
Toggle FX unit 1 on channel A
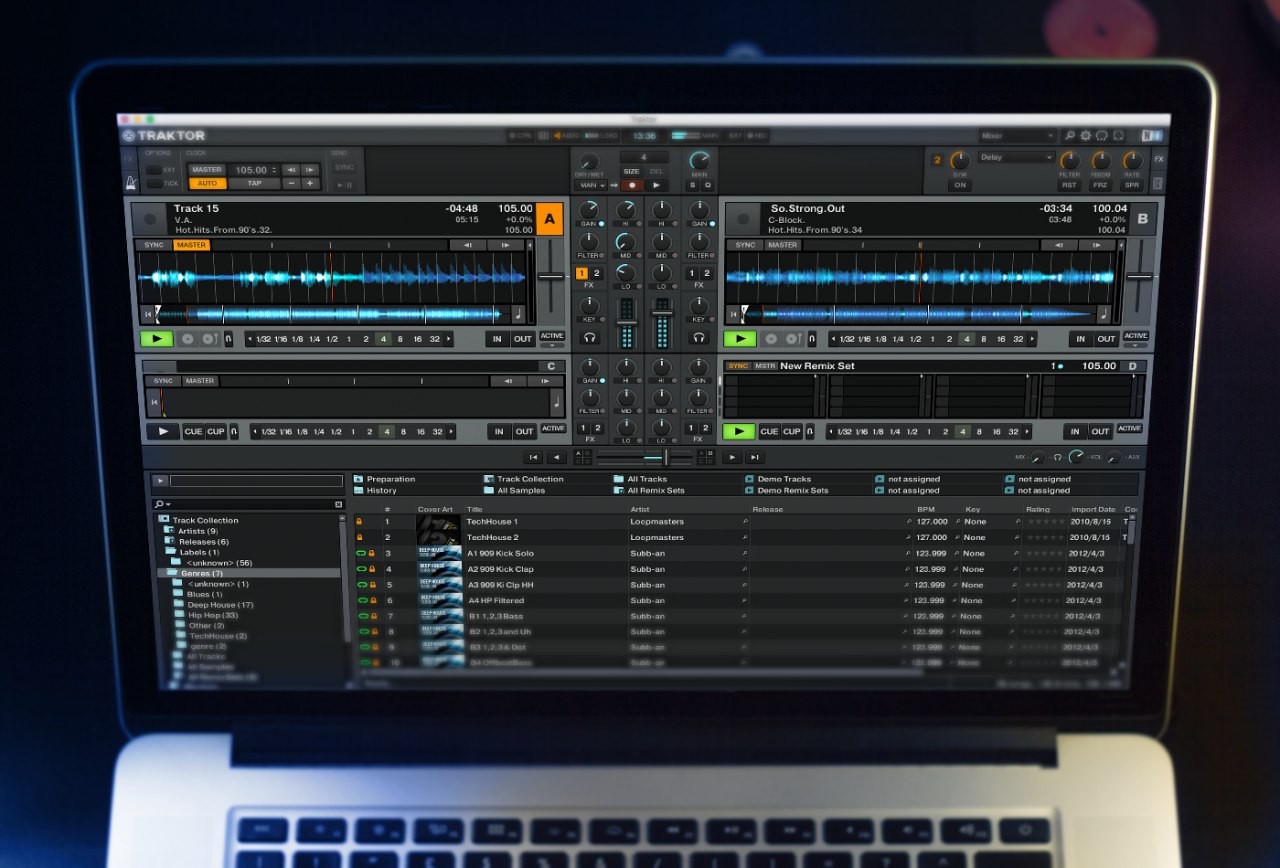582,273
